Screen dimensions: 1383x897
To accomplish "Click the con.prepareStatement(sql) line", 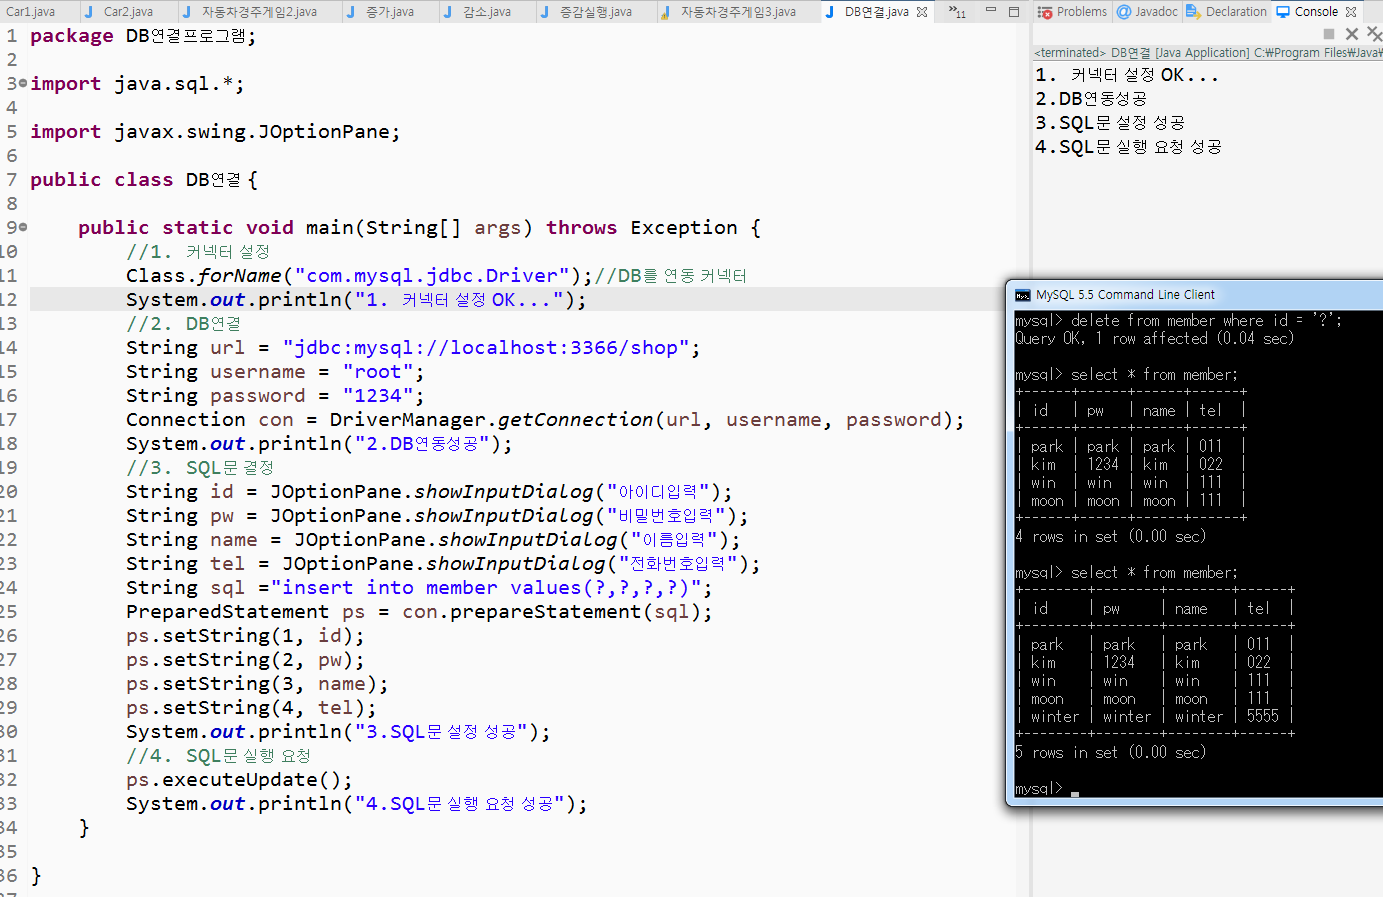I will pyautogui.click(x=419, y=612).
